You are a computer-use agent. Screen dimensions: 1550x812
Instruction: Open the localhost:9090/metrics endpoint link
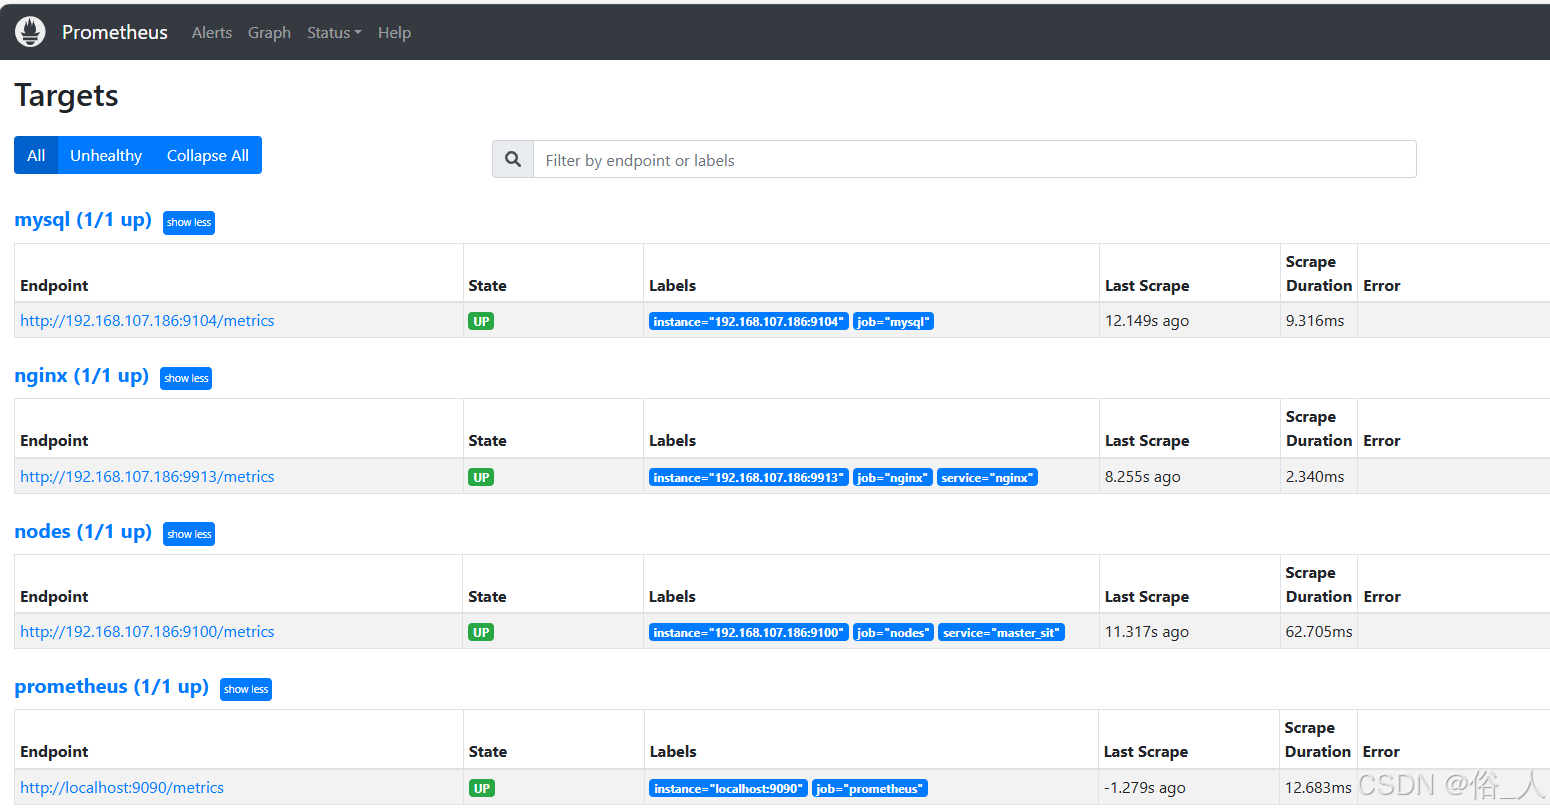[x=122, y=788]
